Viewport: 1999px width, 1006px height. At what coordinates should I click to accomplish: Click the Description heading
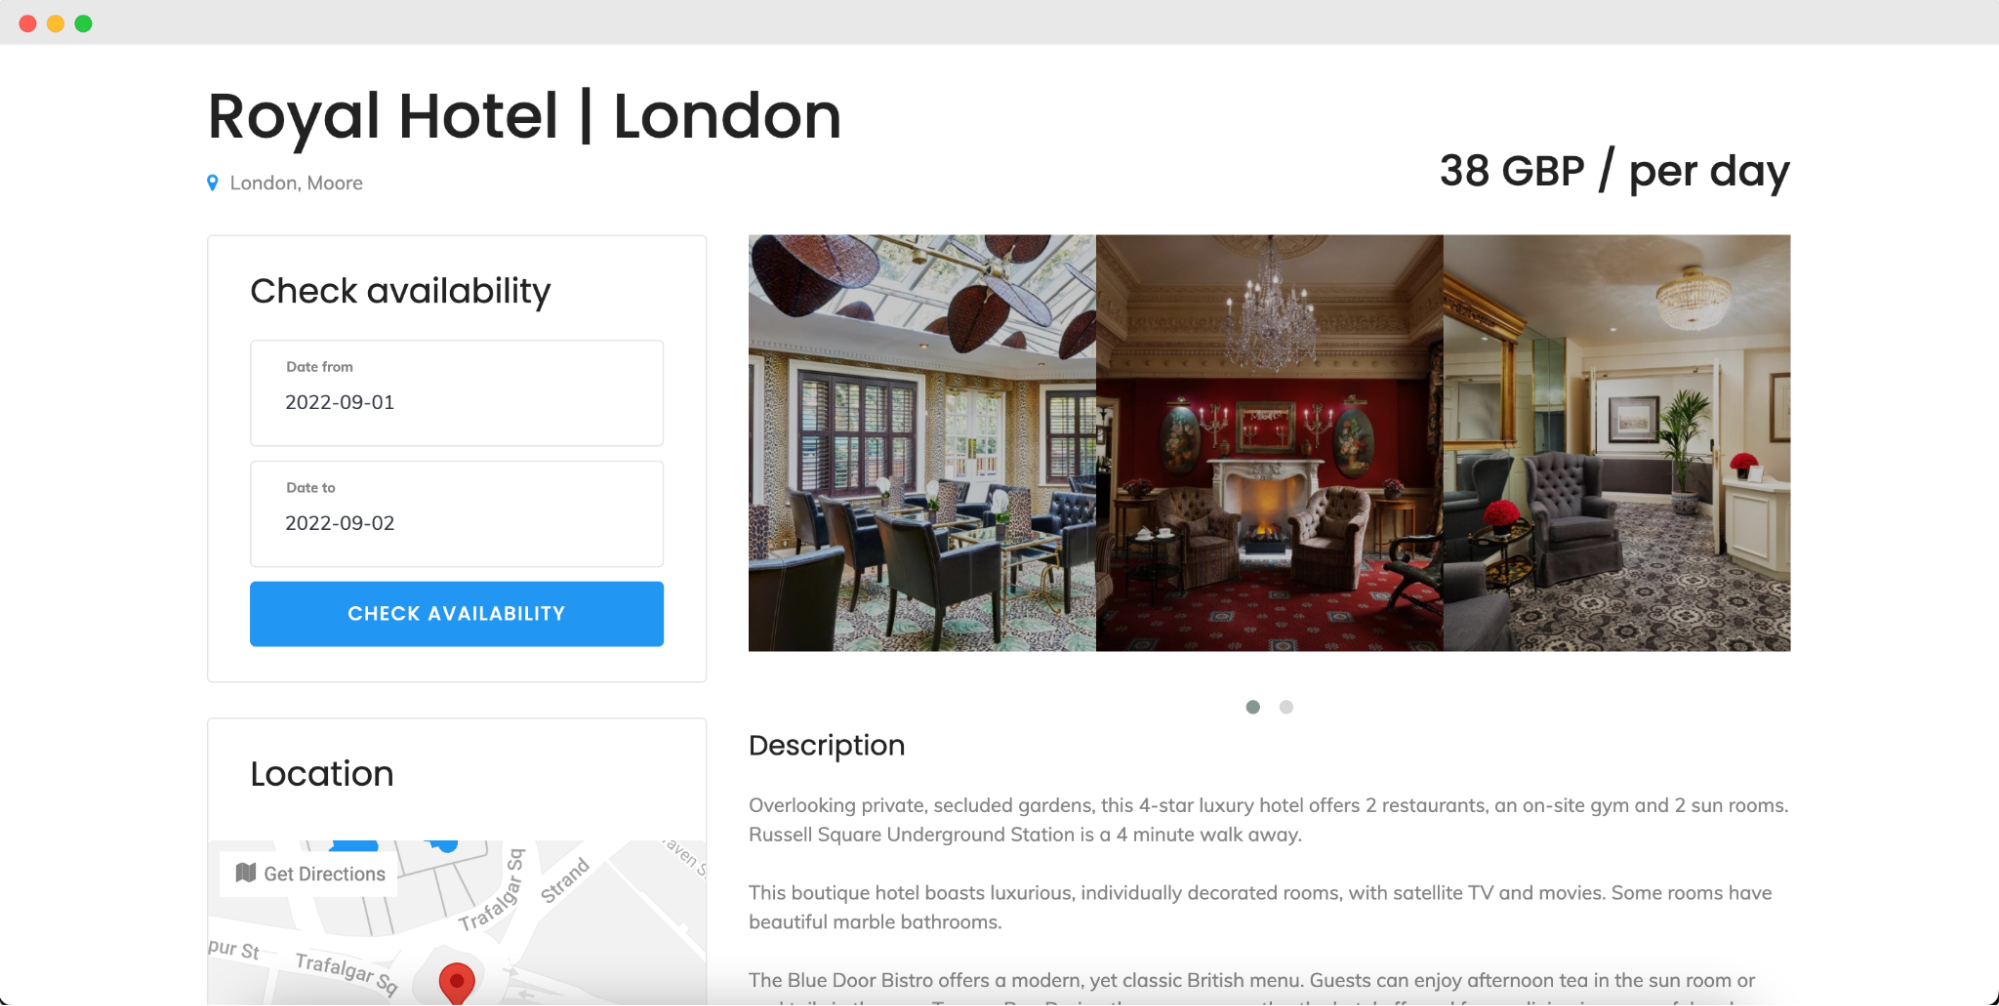tap(827, 746)
